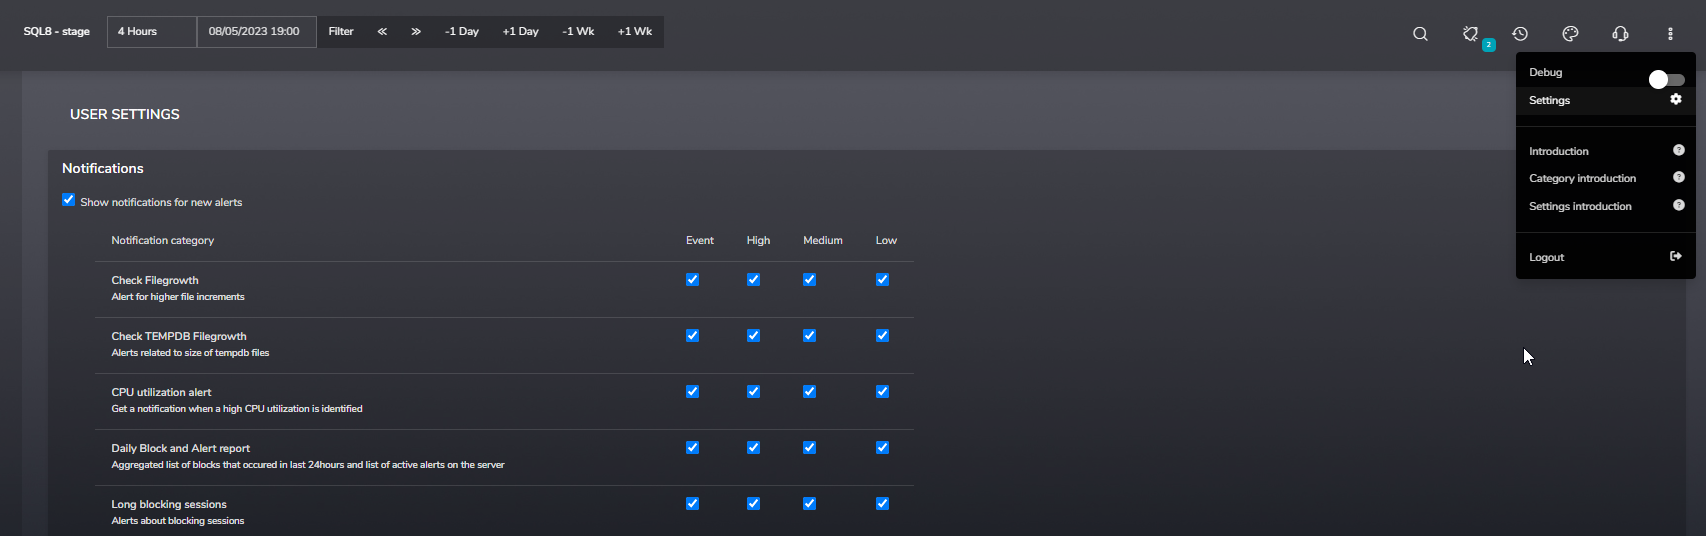
Task: Open the support headset icon
Action: (1620, 34)
